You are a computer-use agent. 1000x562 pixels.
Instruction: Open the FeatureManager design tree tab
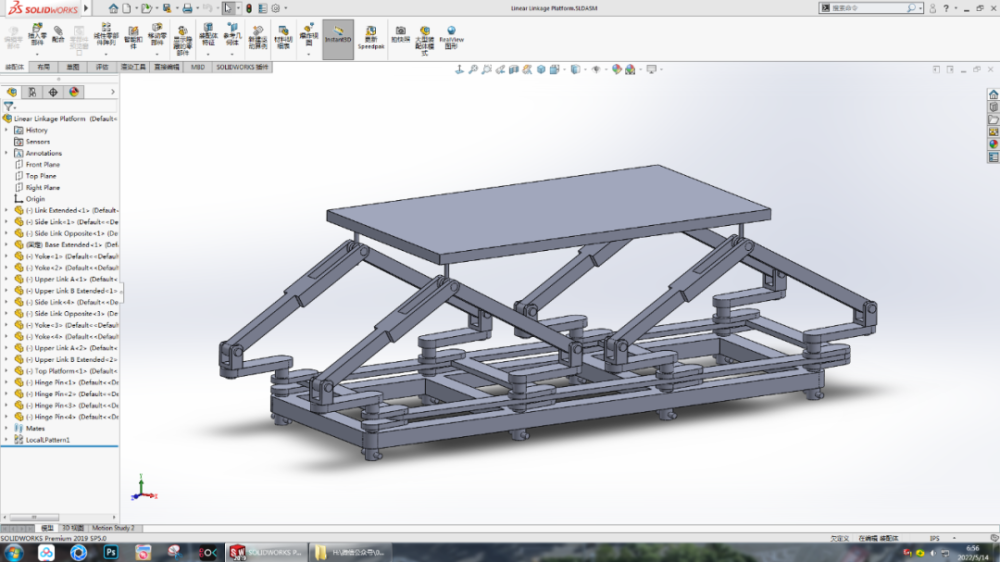click(x=11, y=92)
